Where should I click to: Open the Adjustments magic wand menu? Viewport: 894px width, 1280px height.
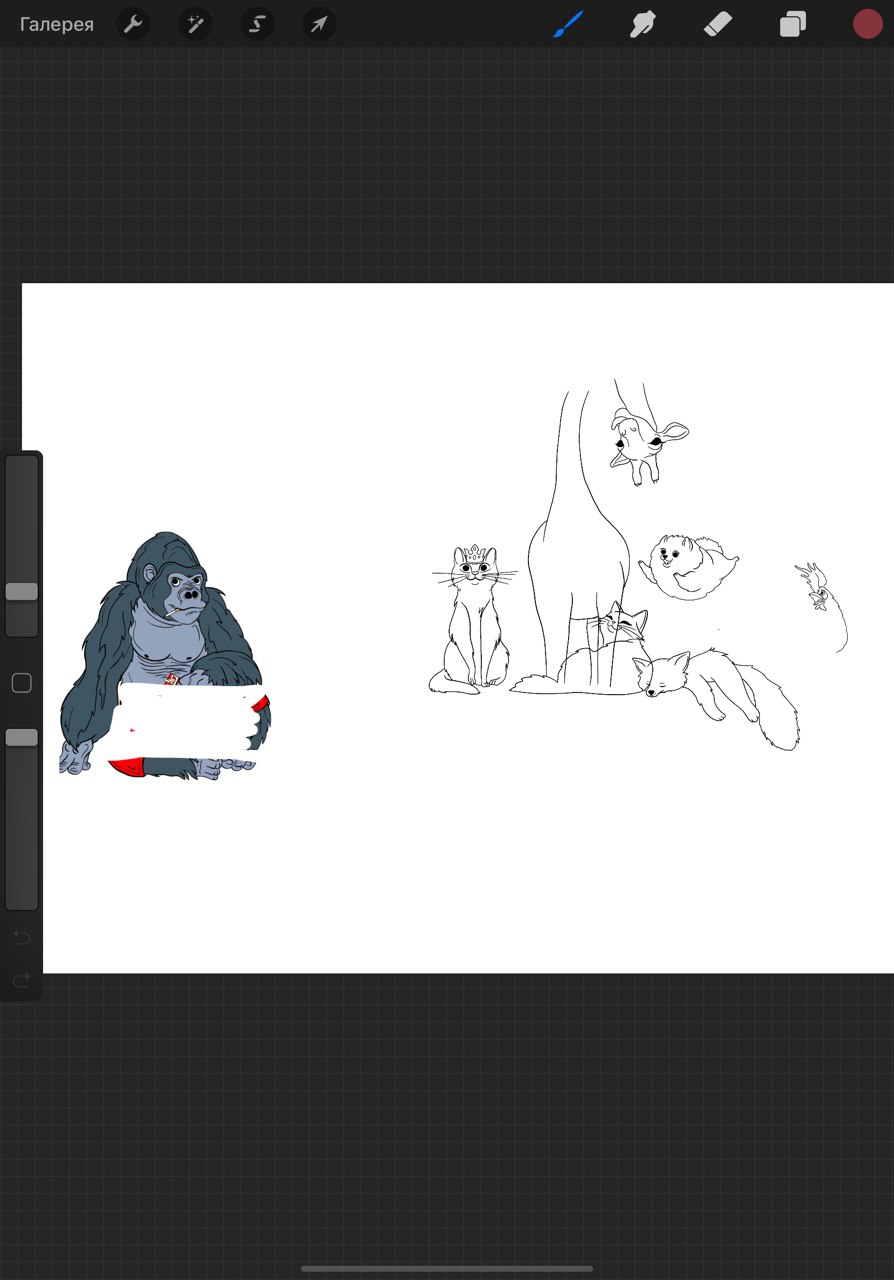point(195,24)
